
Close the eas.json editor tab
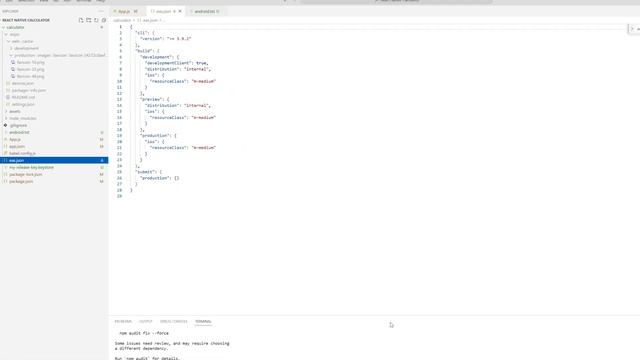pos(180,11)
